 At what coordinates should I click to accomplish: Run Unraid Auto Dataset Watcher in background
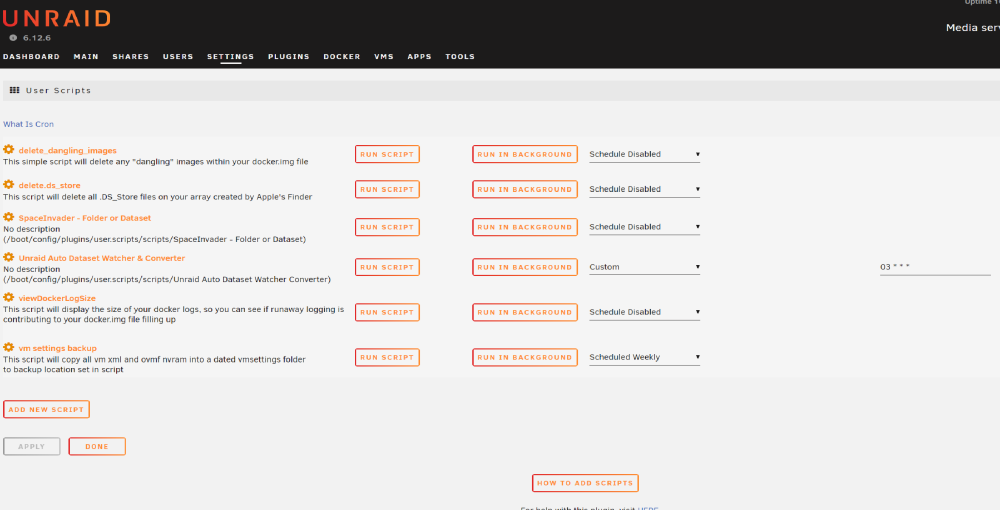[525, 267]
